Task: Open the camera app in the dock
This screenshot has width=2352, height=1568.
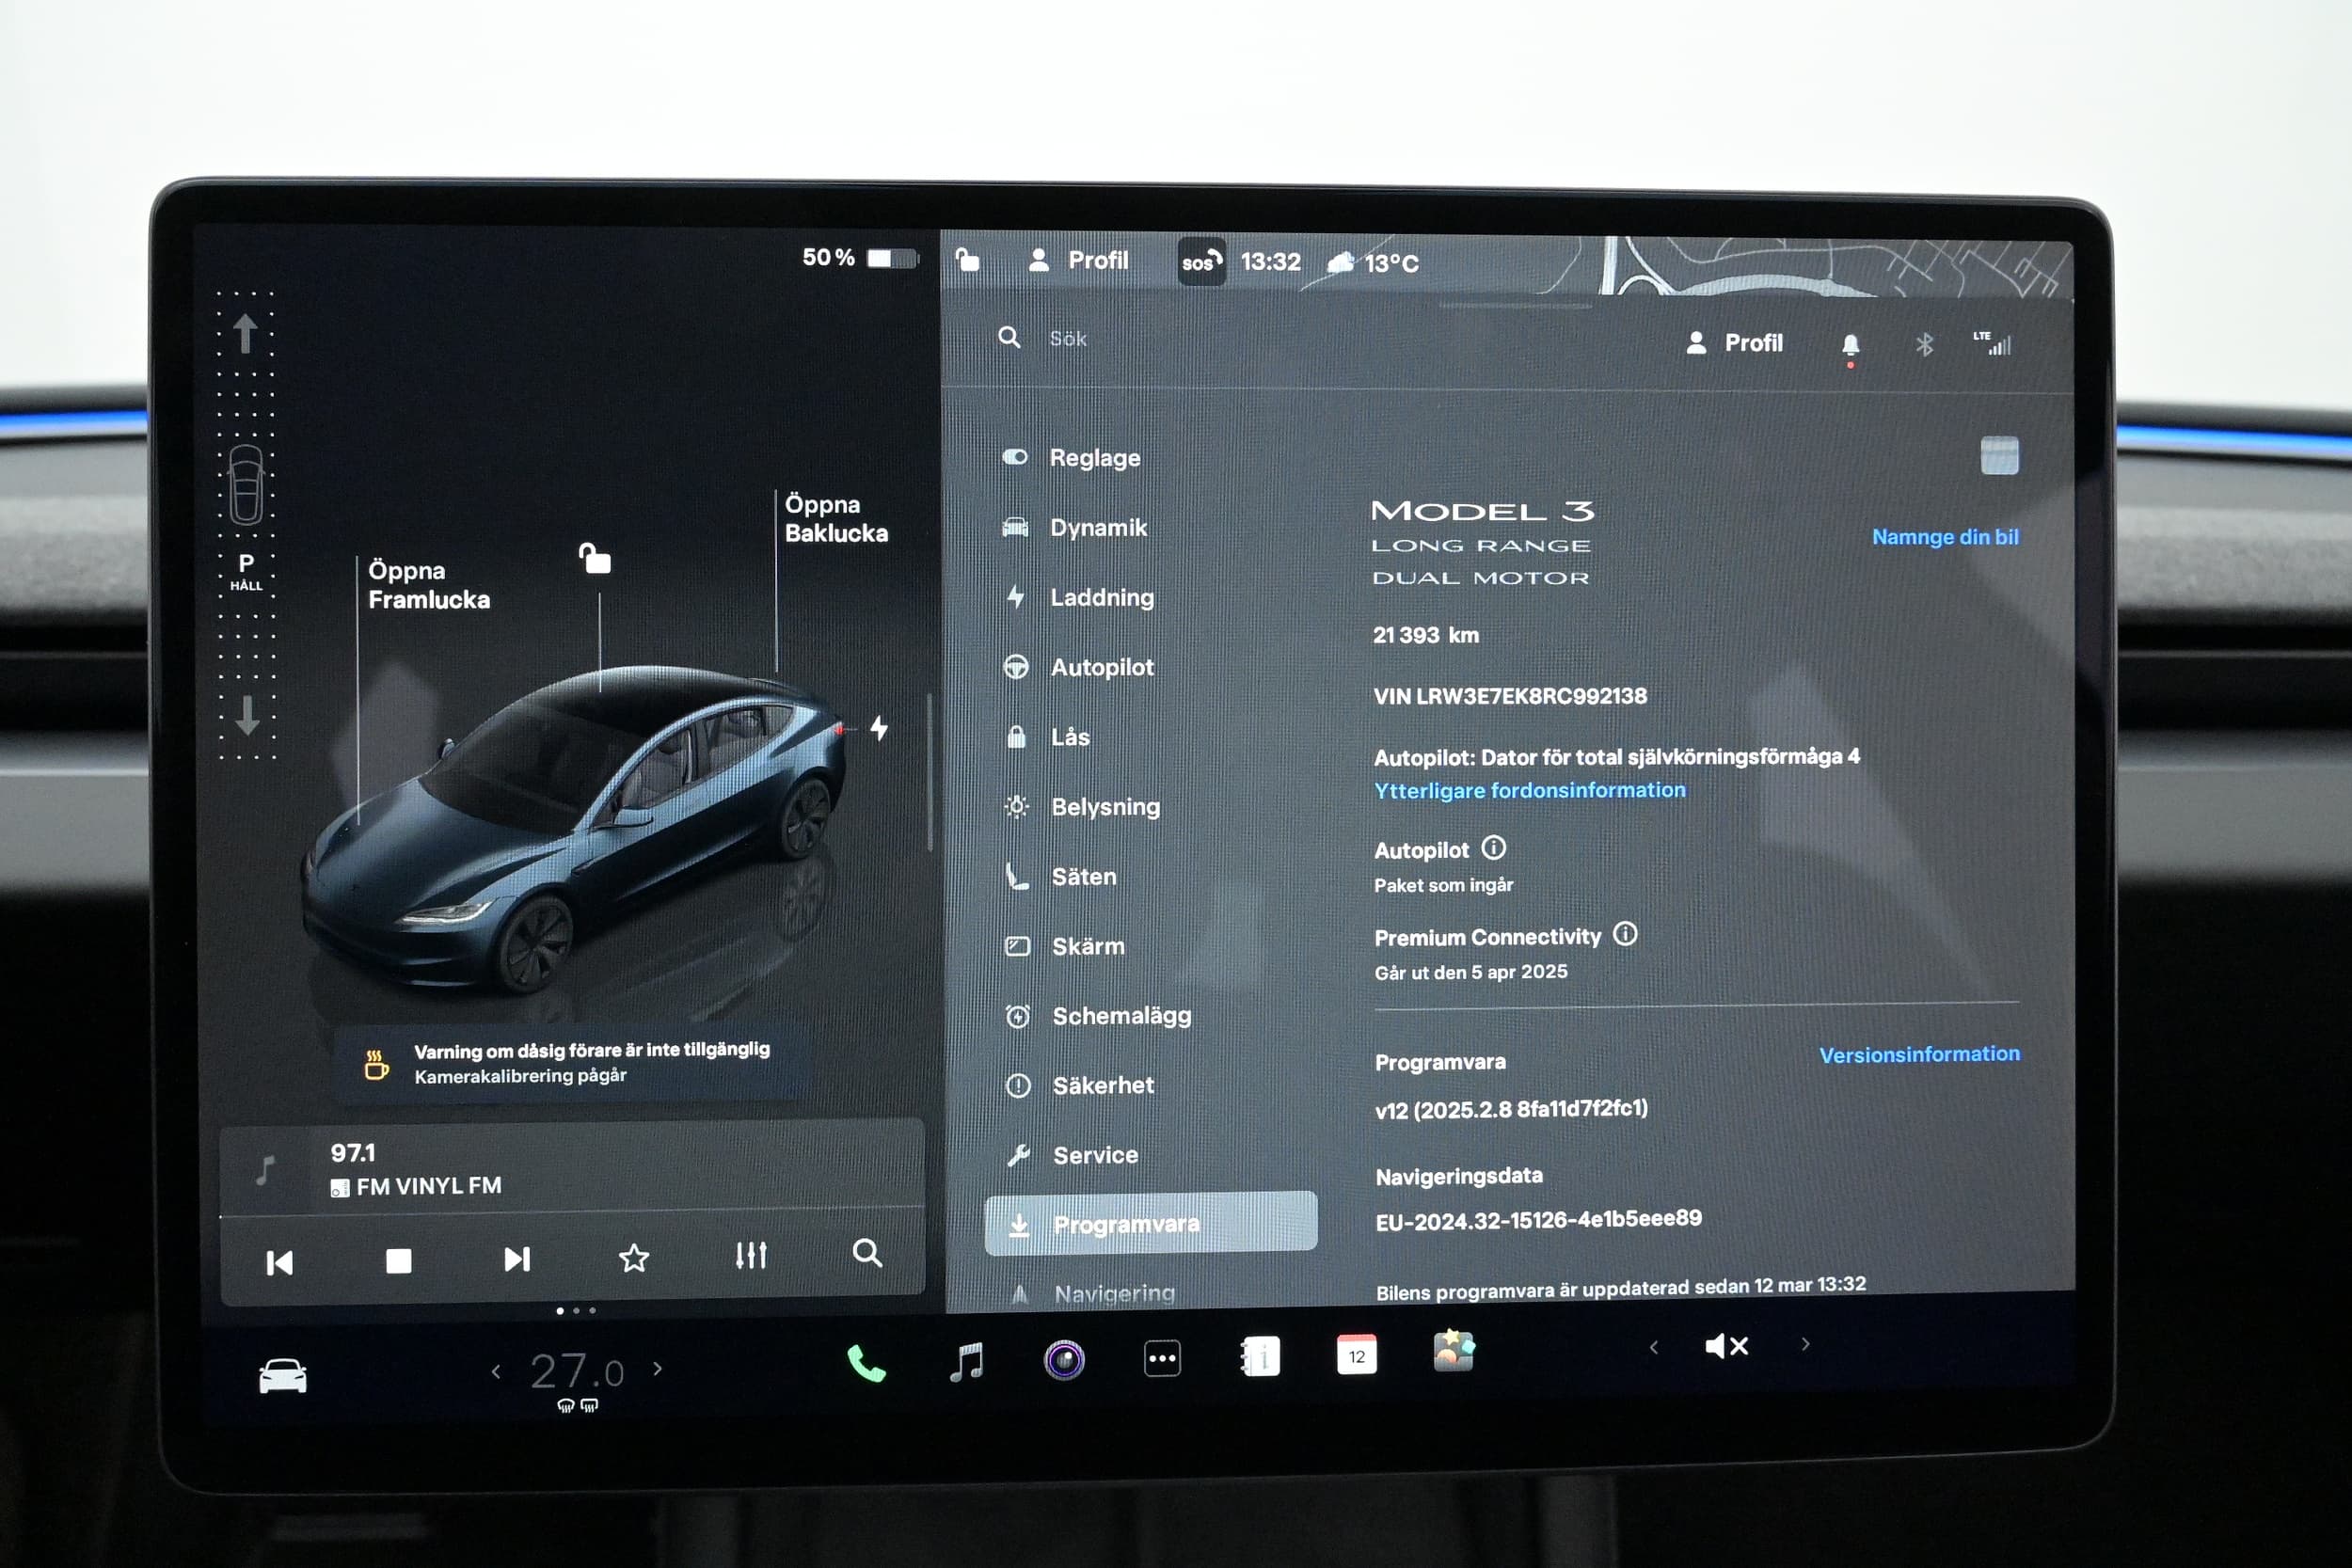Action: click(x=1064, y=1360)
